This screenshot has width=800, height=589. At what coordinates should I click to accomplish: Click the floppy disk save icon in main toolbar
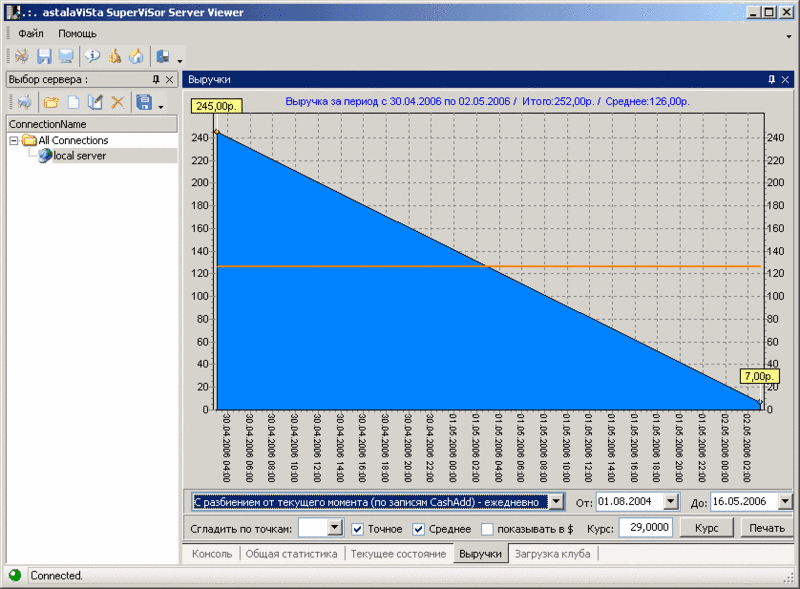pyautogui.click(x=44, y=56)
